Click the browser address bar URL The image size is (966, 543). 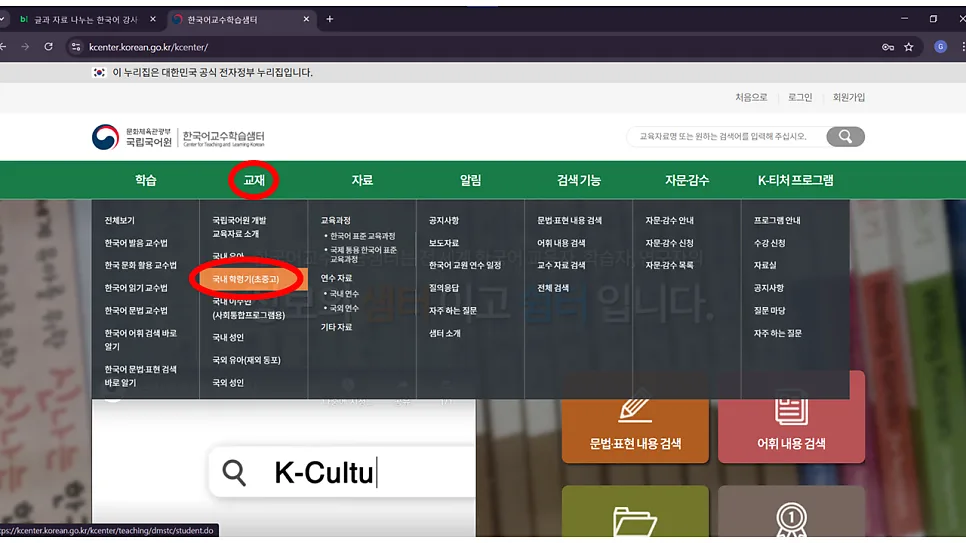point(148,47)
